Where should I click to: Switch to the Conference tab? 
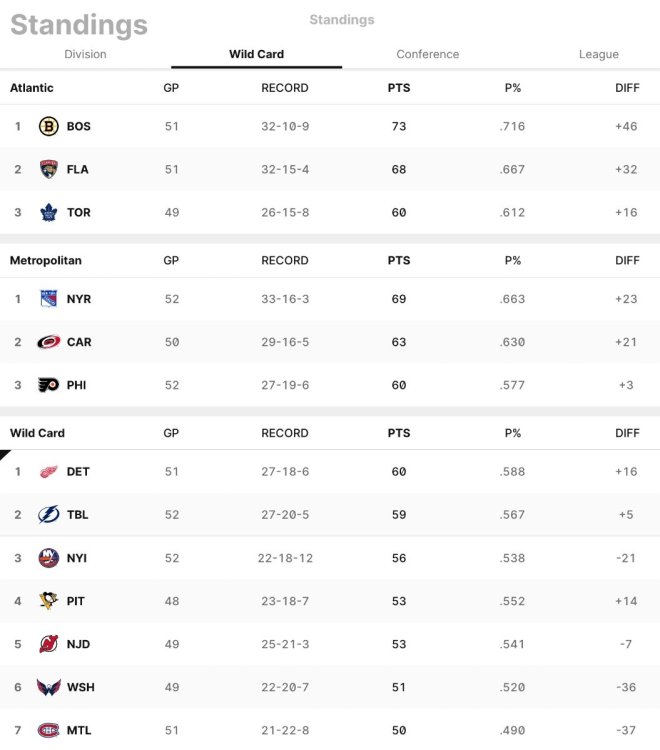click(x=427, y=54)
